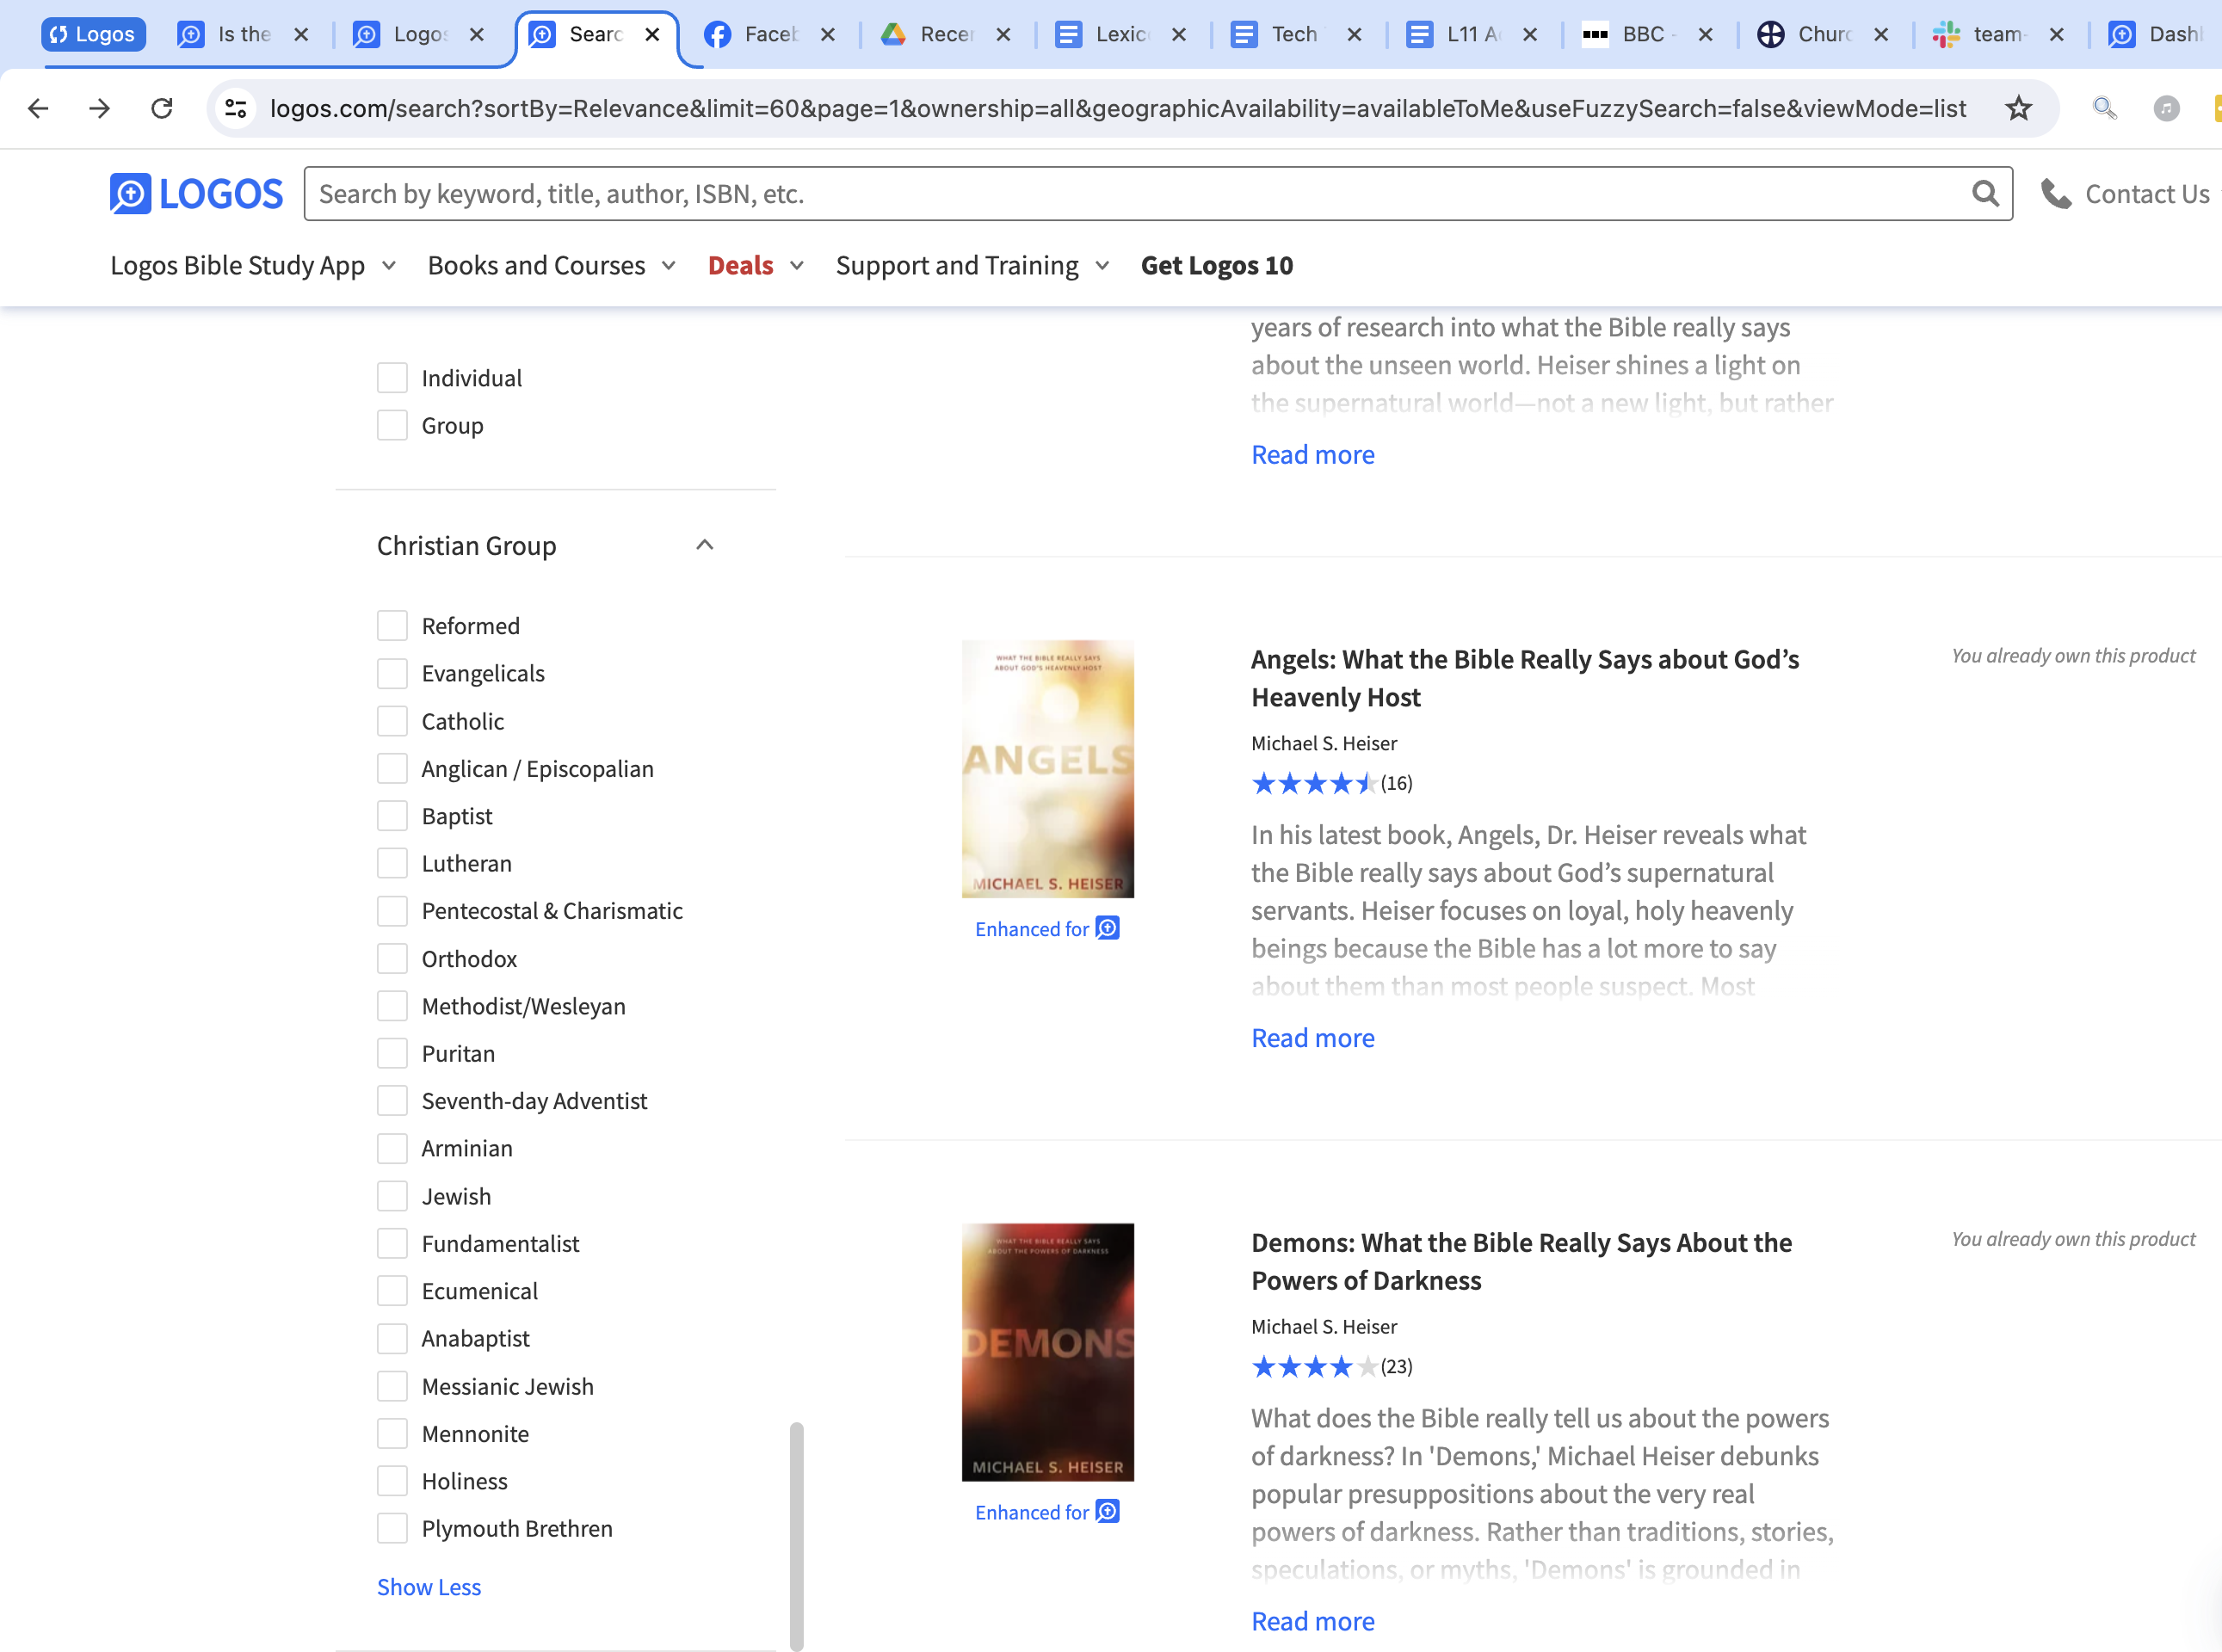Close the Facebook tab
Image resolution: width=2222 pixels, height=1652 pixels.
pyautogui.click(x=828, y=34)
